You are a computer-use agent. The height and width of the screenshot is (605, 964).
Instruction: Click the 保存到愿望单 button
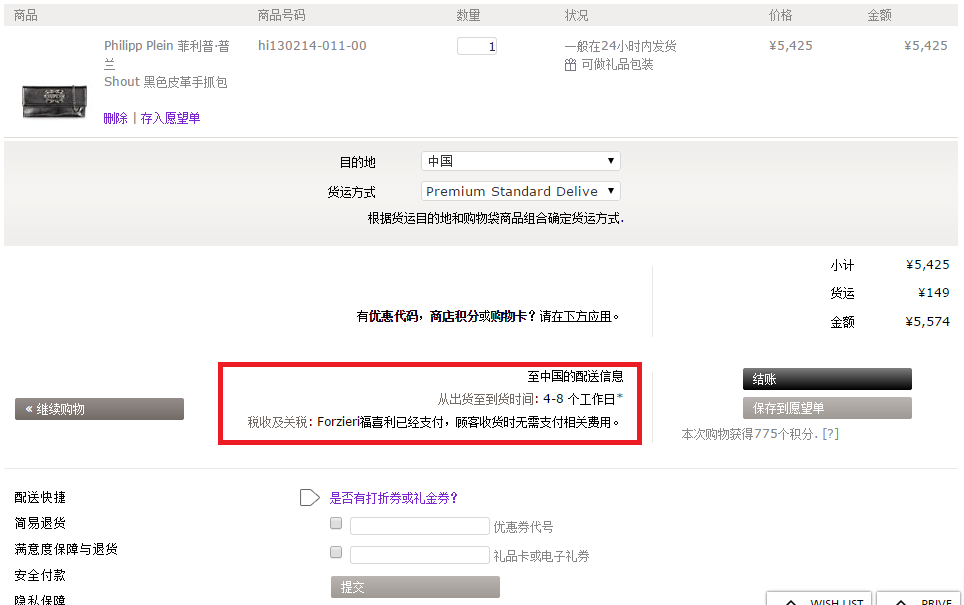(827, 408)
